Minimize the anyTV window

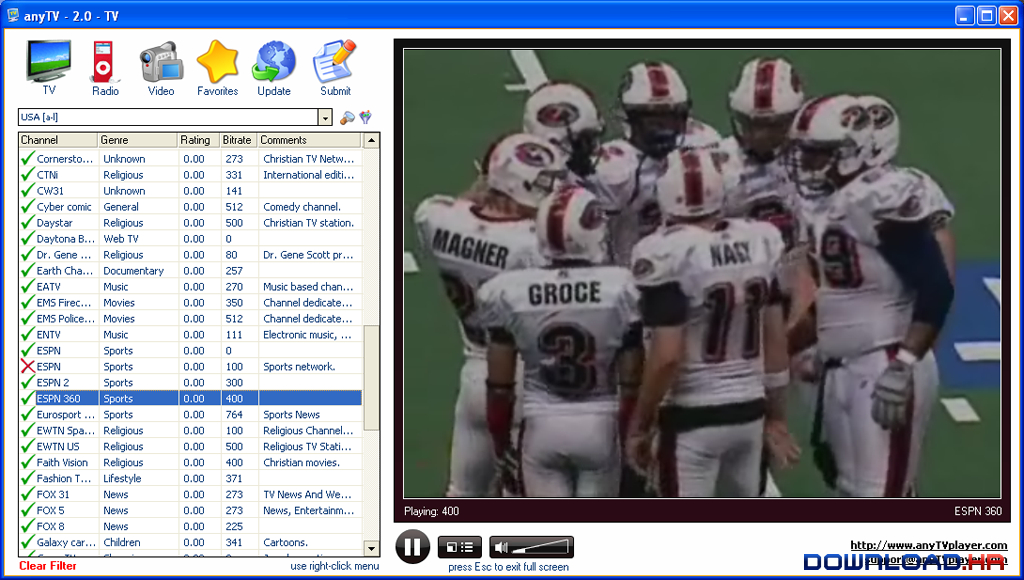point(965,15)
